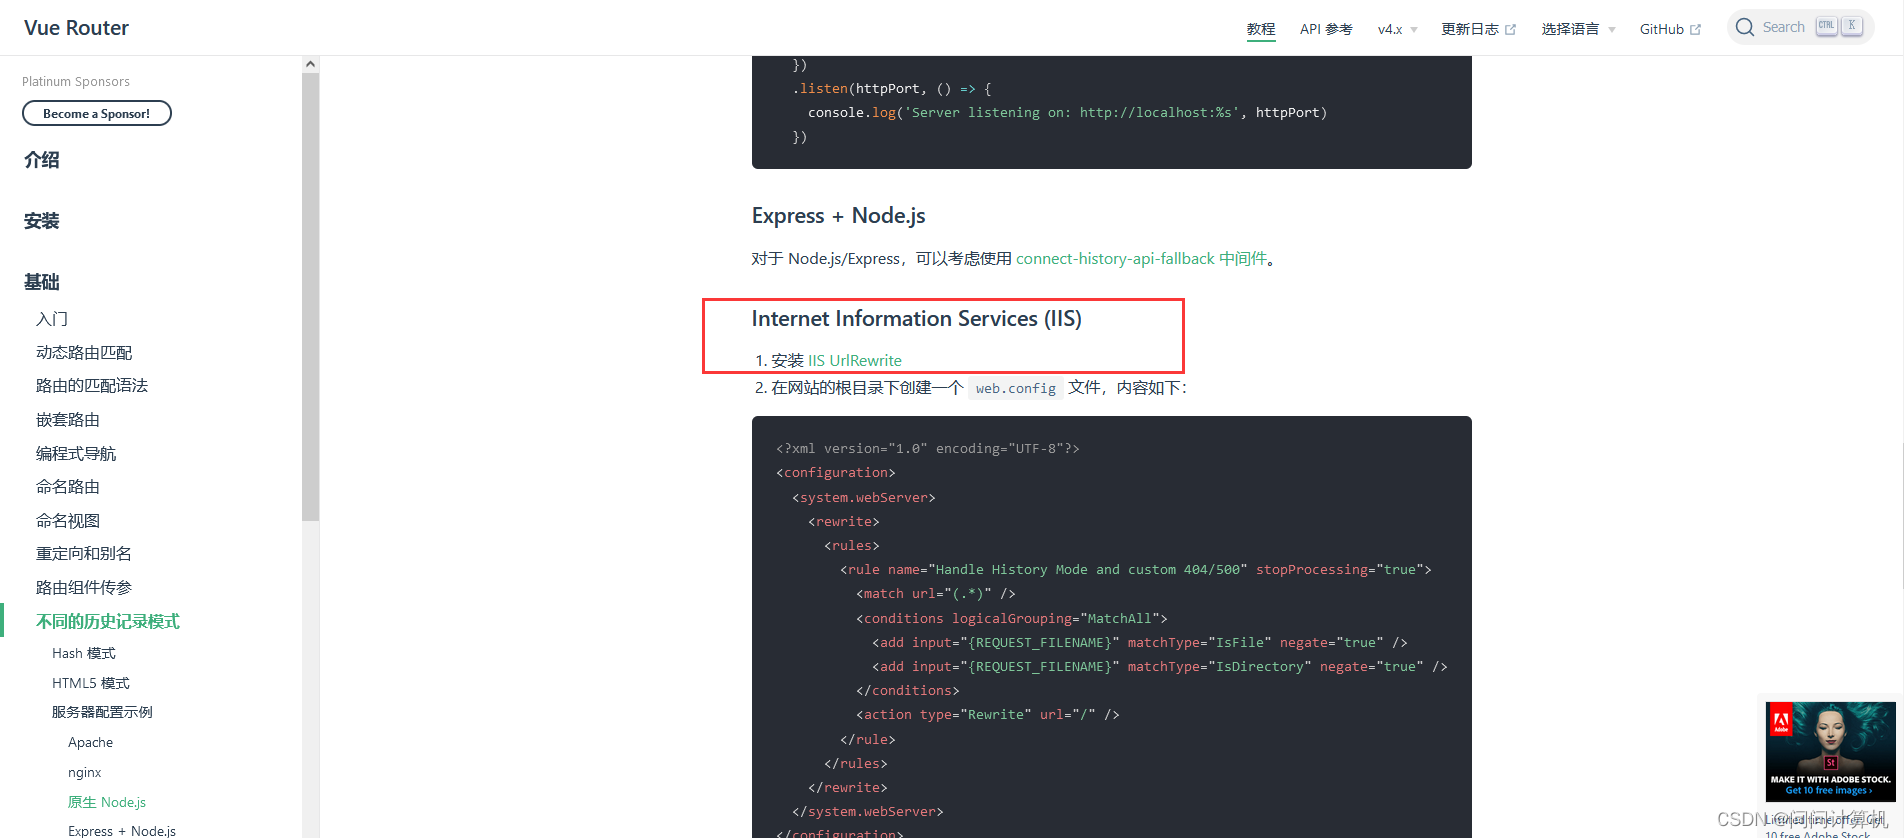This screenshot has width=1904, height=838.
Task: Go to 命名路由 sidebar page
Action: [68, 487]
